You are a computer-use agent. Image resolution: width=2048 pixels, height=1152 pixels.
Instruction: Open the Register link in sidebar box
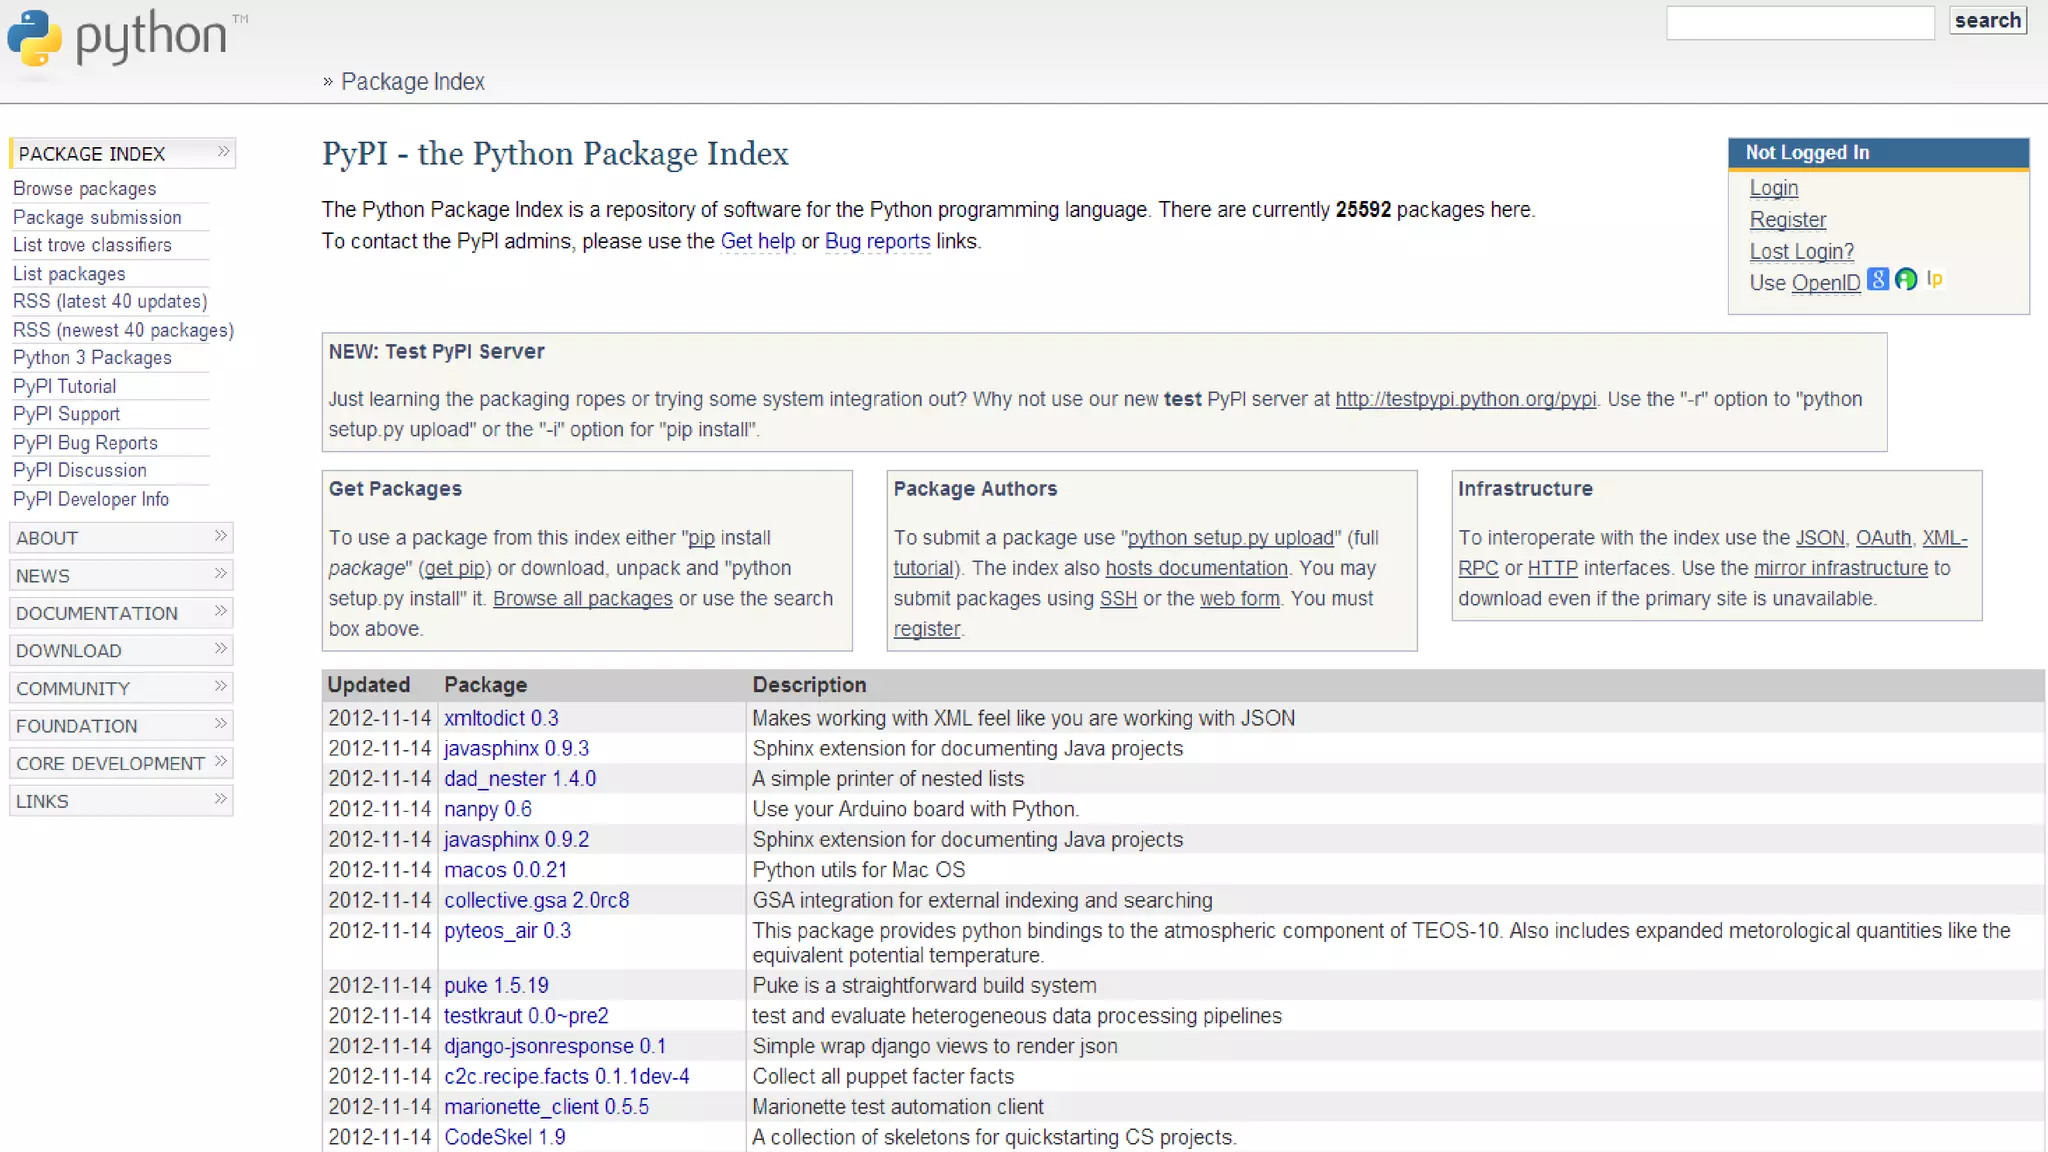[x=1787, y=220]
